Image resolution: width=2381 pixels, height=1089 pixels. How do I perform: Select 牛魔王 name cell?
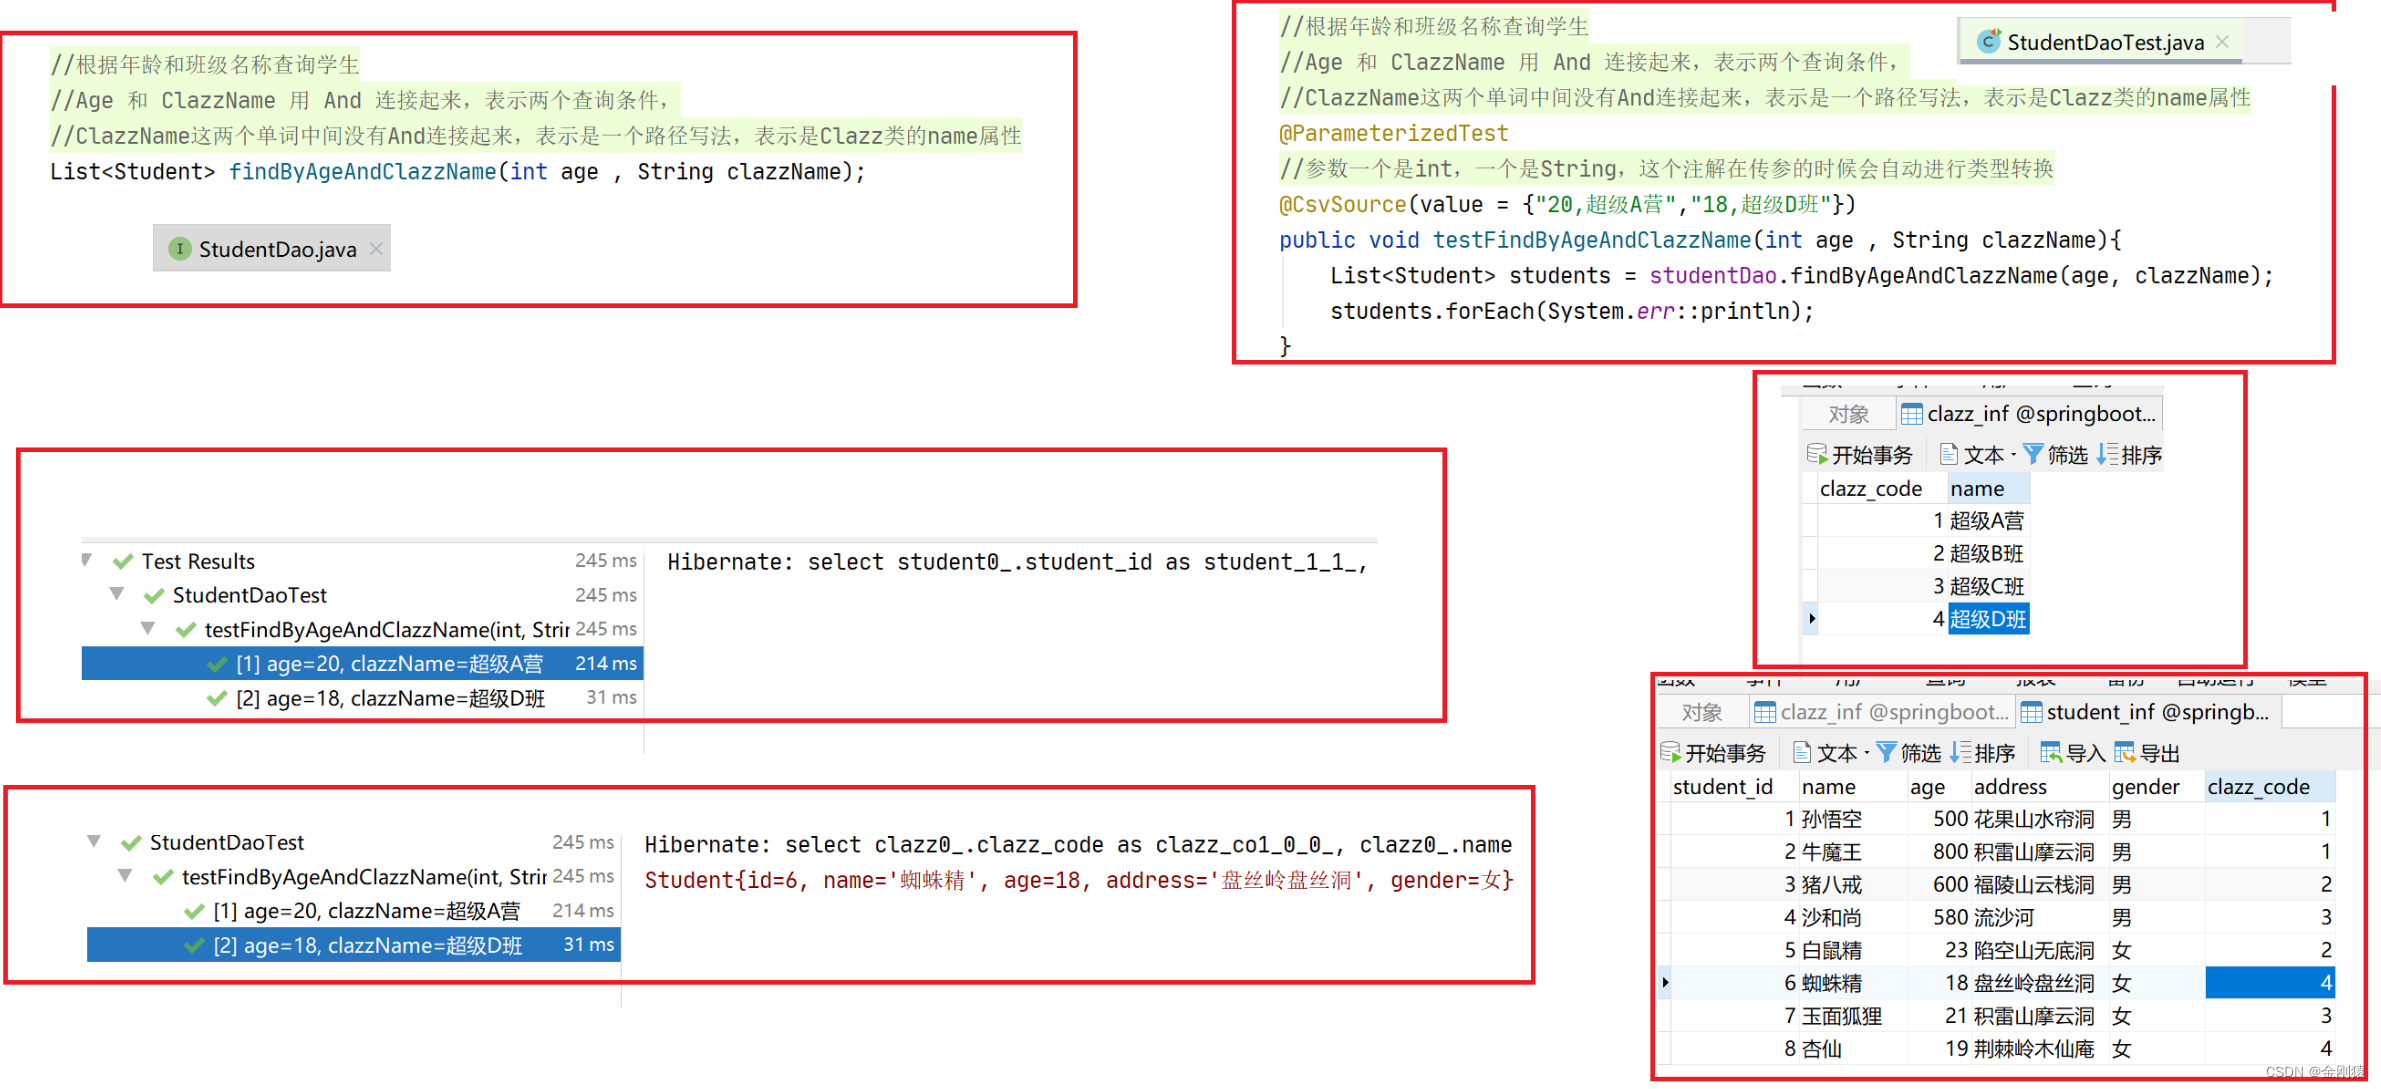1852,852
